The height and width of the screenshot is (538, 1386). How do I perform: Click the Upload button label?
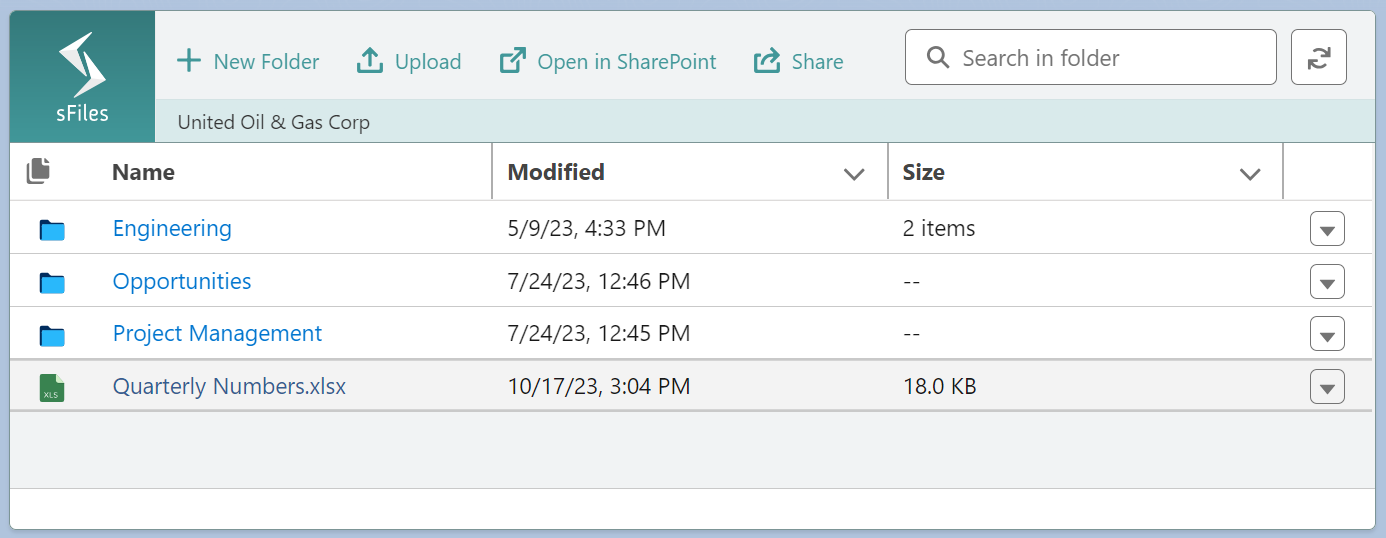(x=428, y=62)
